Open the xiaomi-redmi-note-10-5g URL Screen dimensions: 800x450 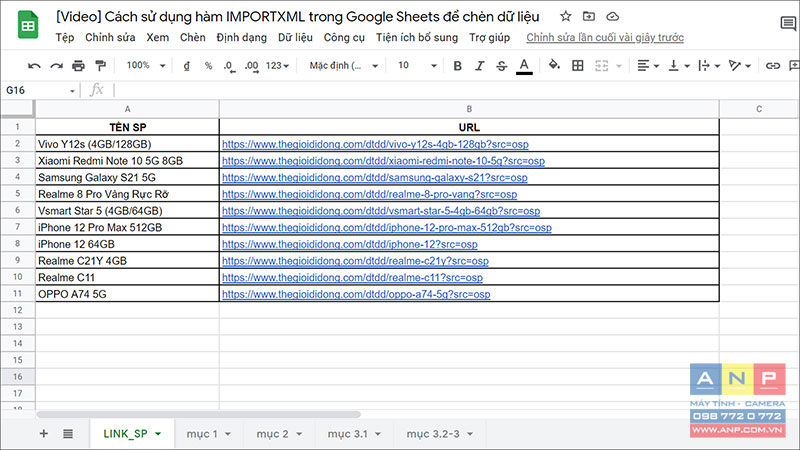pyautogui.click(x=383, y=161)
